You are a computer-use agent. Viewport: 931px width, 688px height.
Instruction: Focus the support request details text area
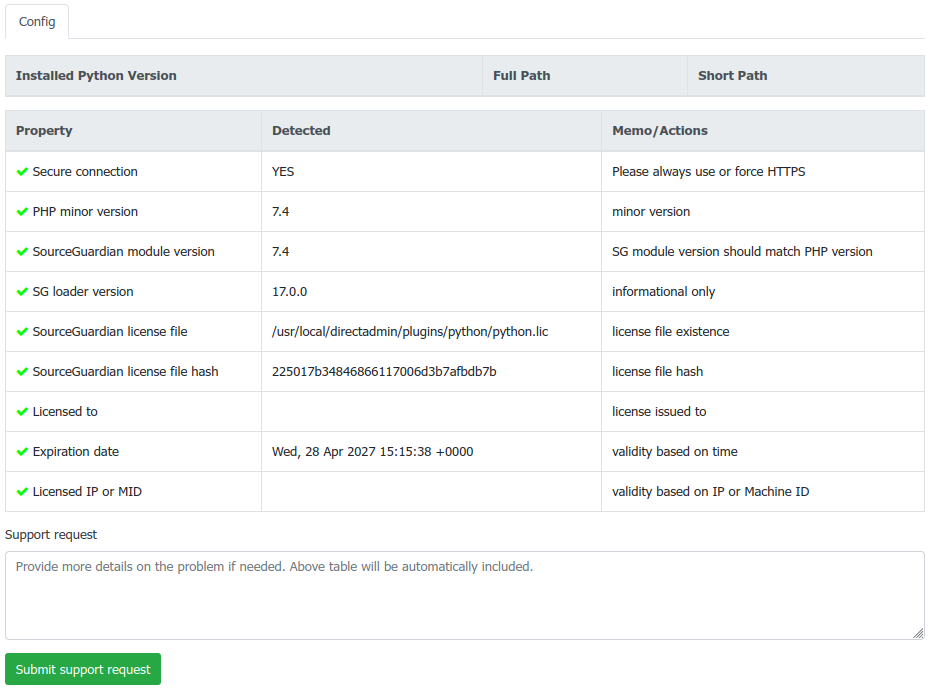[464, 595]
